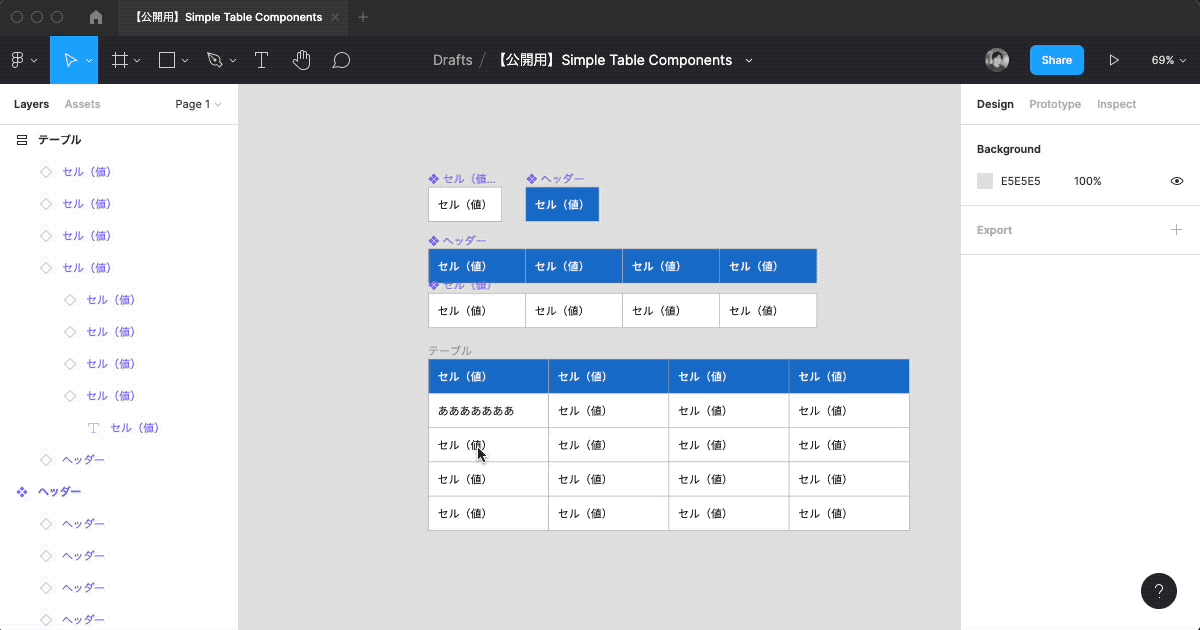Switch to the Assets tab

pos(82,104)
